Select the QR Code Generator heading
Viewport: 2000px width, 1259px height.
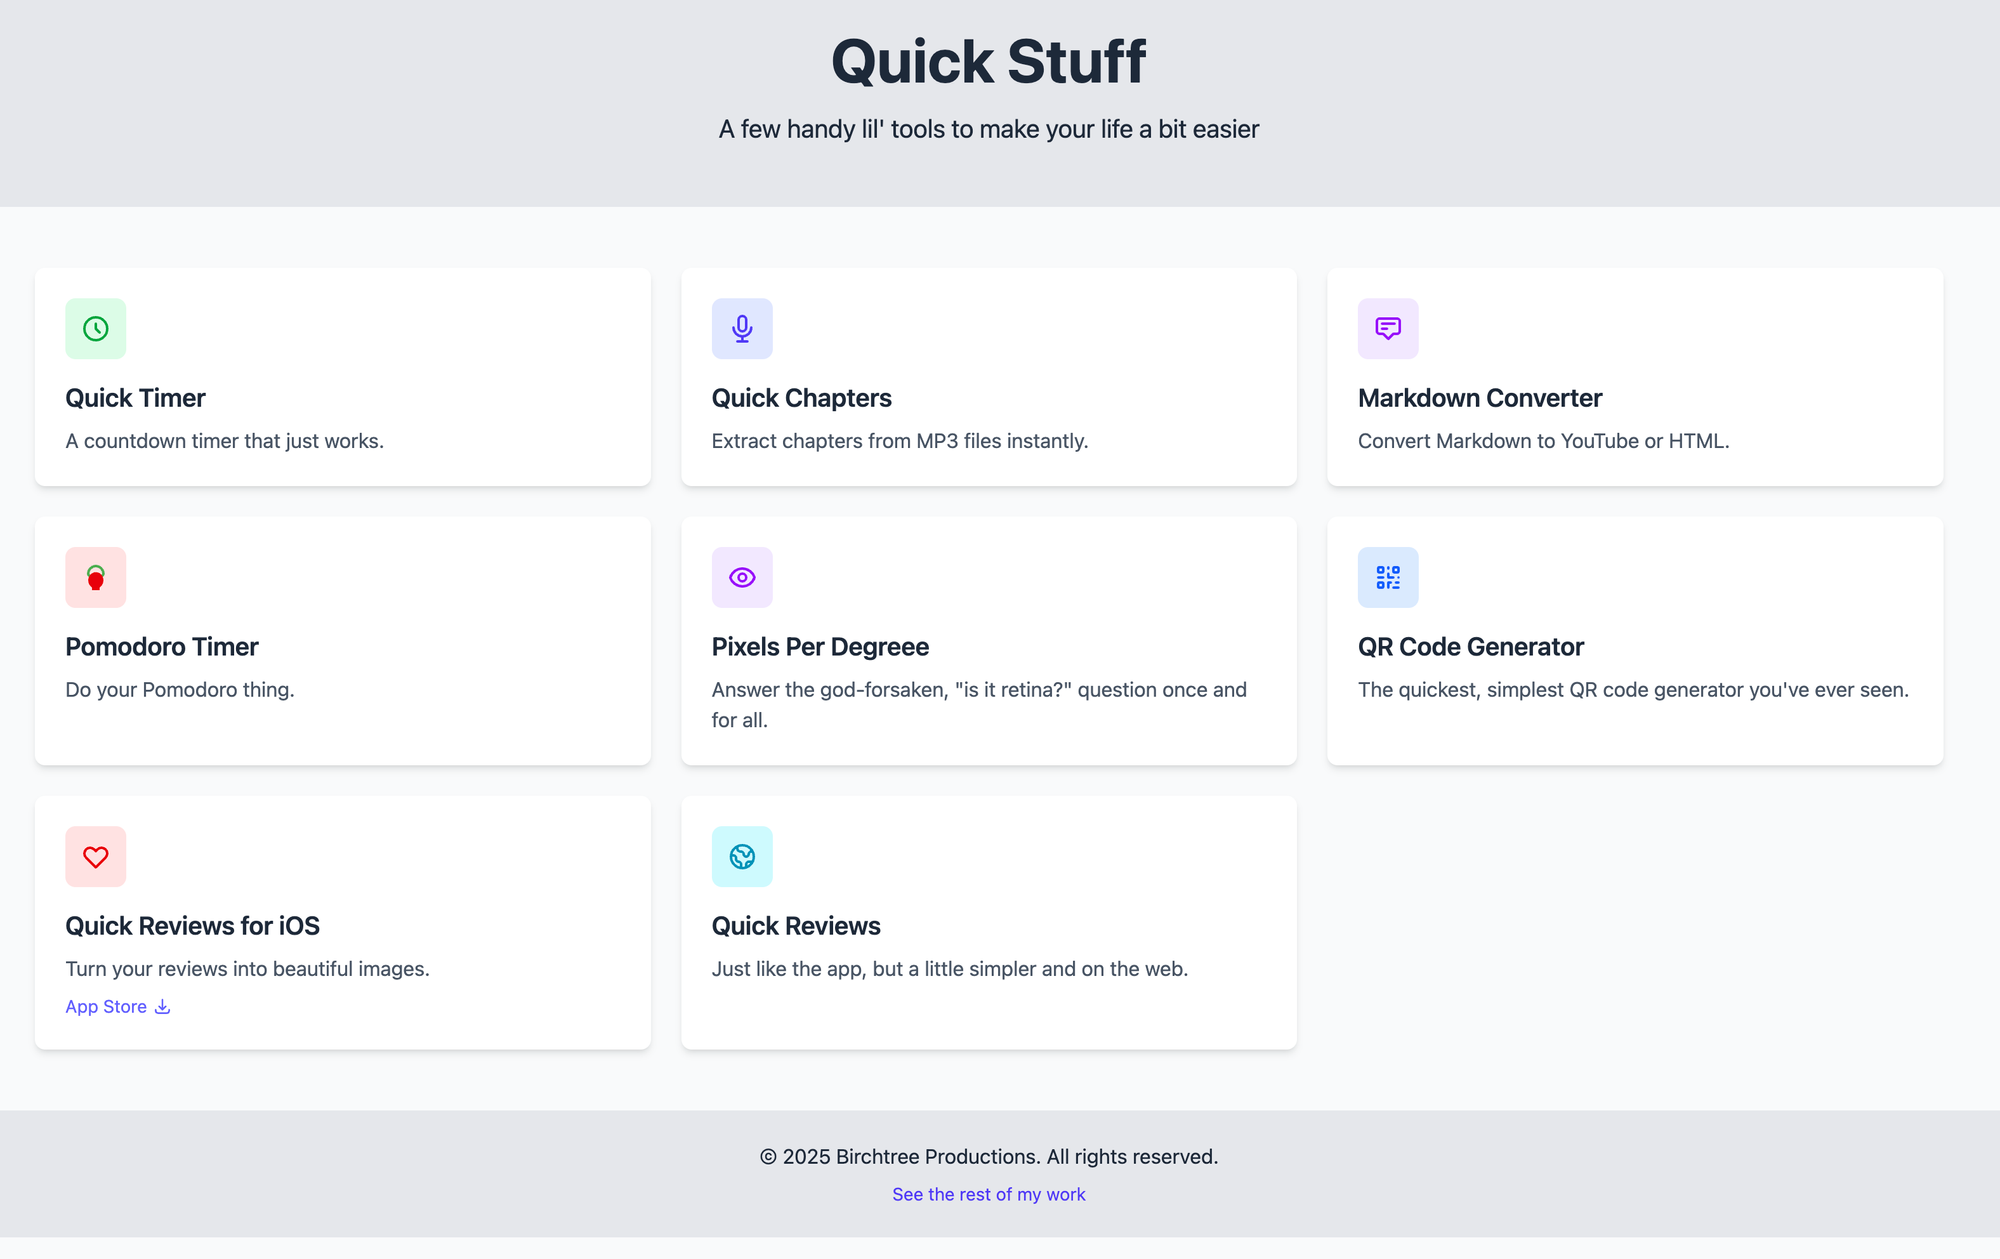pyautogui.click(x=1471, y=647)
